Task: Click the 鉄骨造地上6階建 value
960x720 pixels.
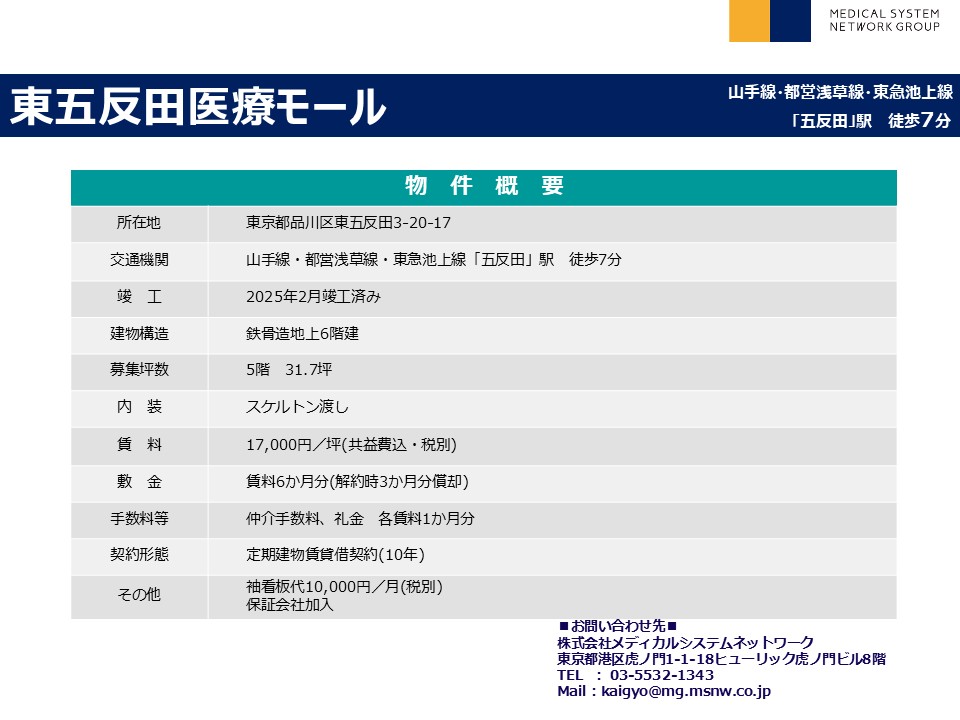Action: coord(302,333)
